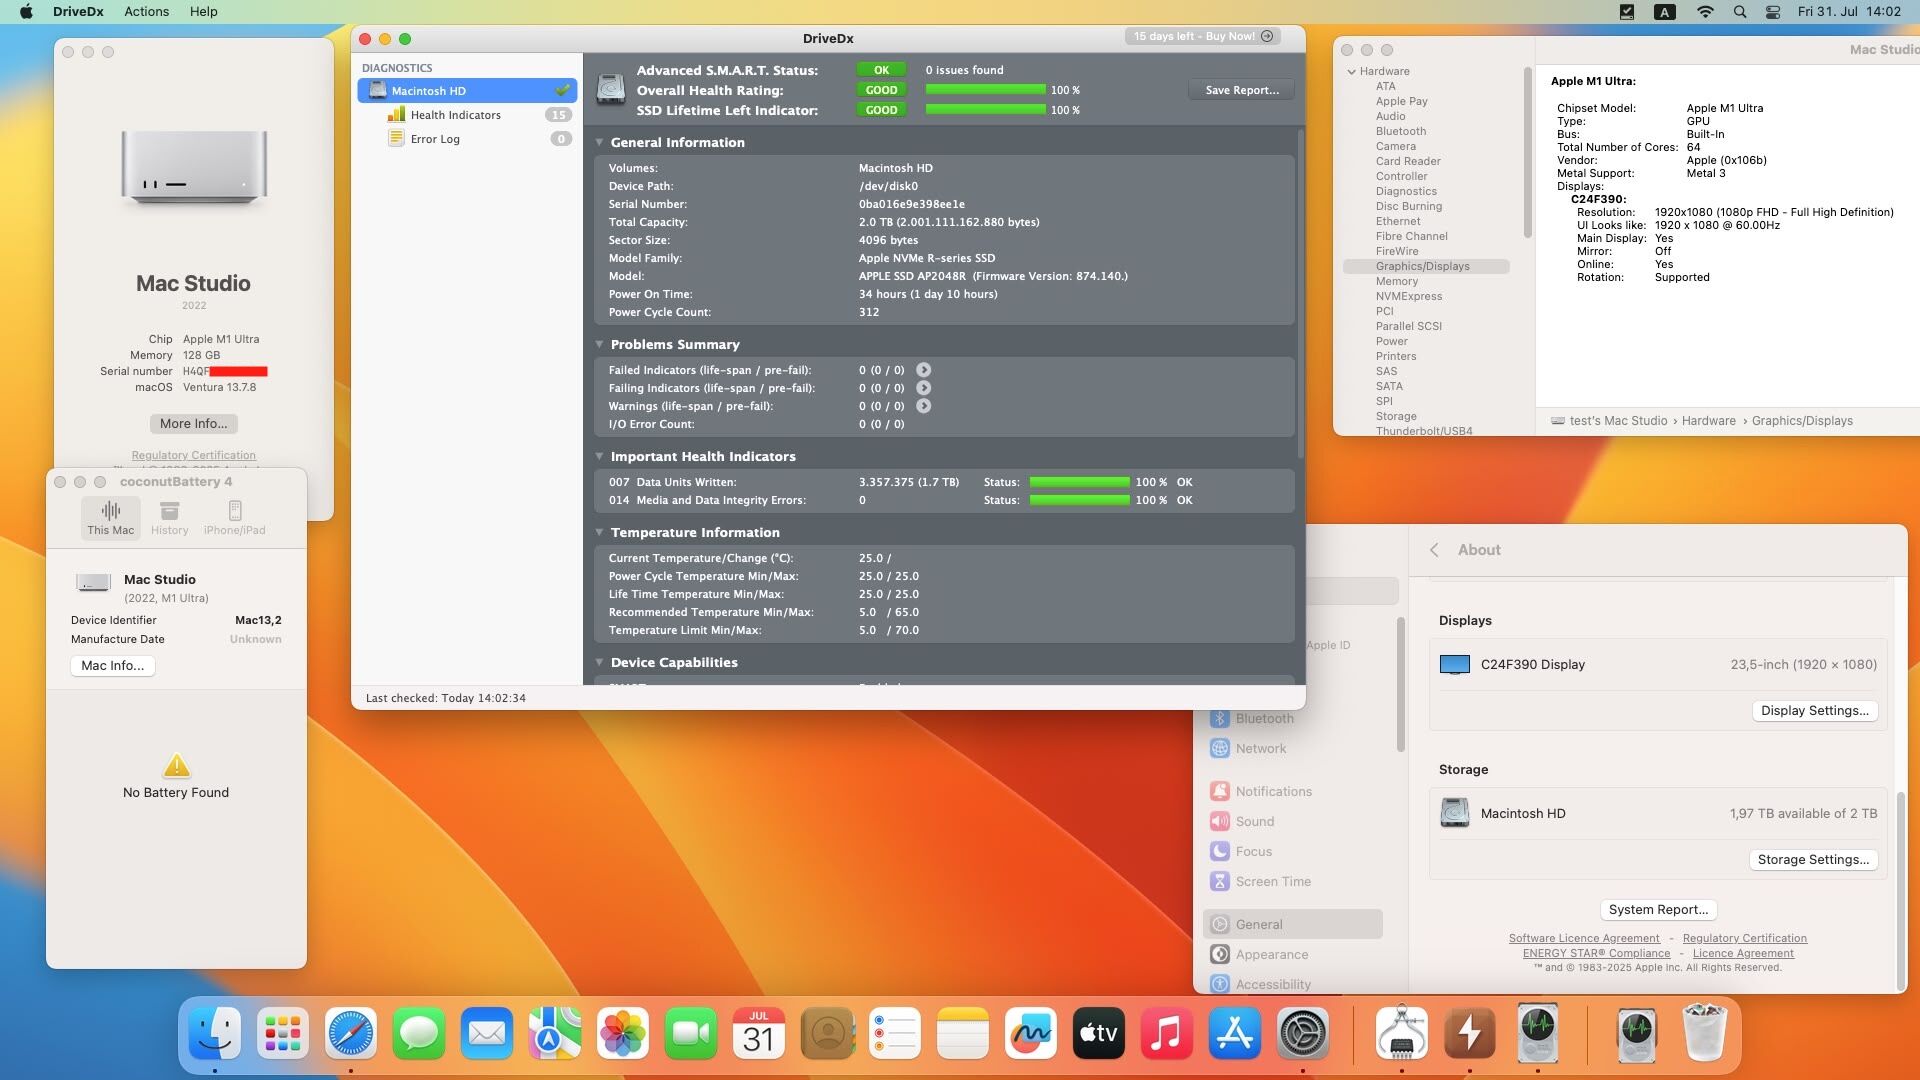Screen dimensions: 1920x1080
Task: Click Storage Settings button
Action: pyautogui.click(x=1812, y=860)
